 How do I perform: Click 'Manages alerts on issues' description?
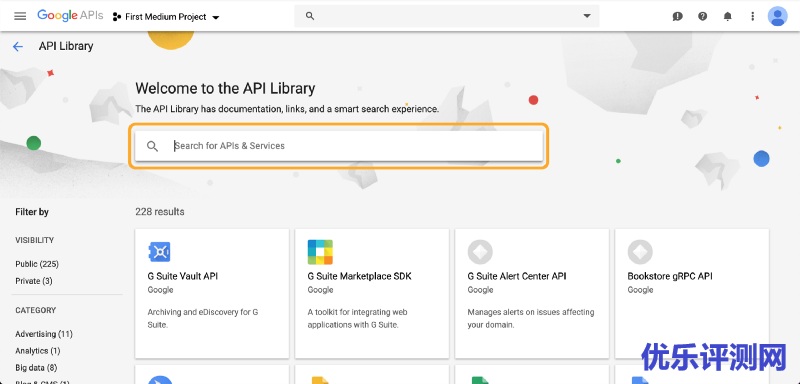[x=531, y=318]
